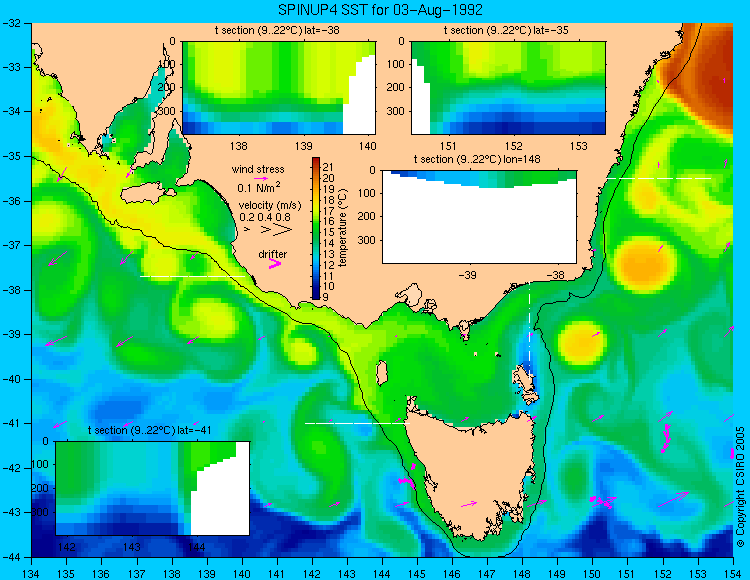The height and width of the screenshot is (580, 750).
Task: Click main map latitude label -35
Action: (x=11, y=156)
